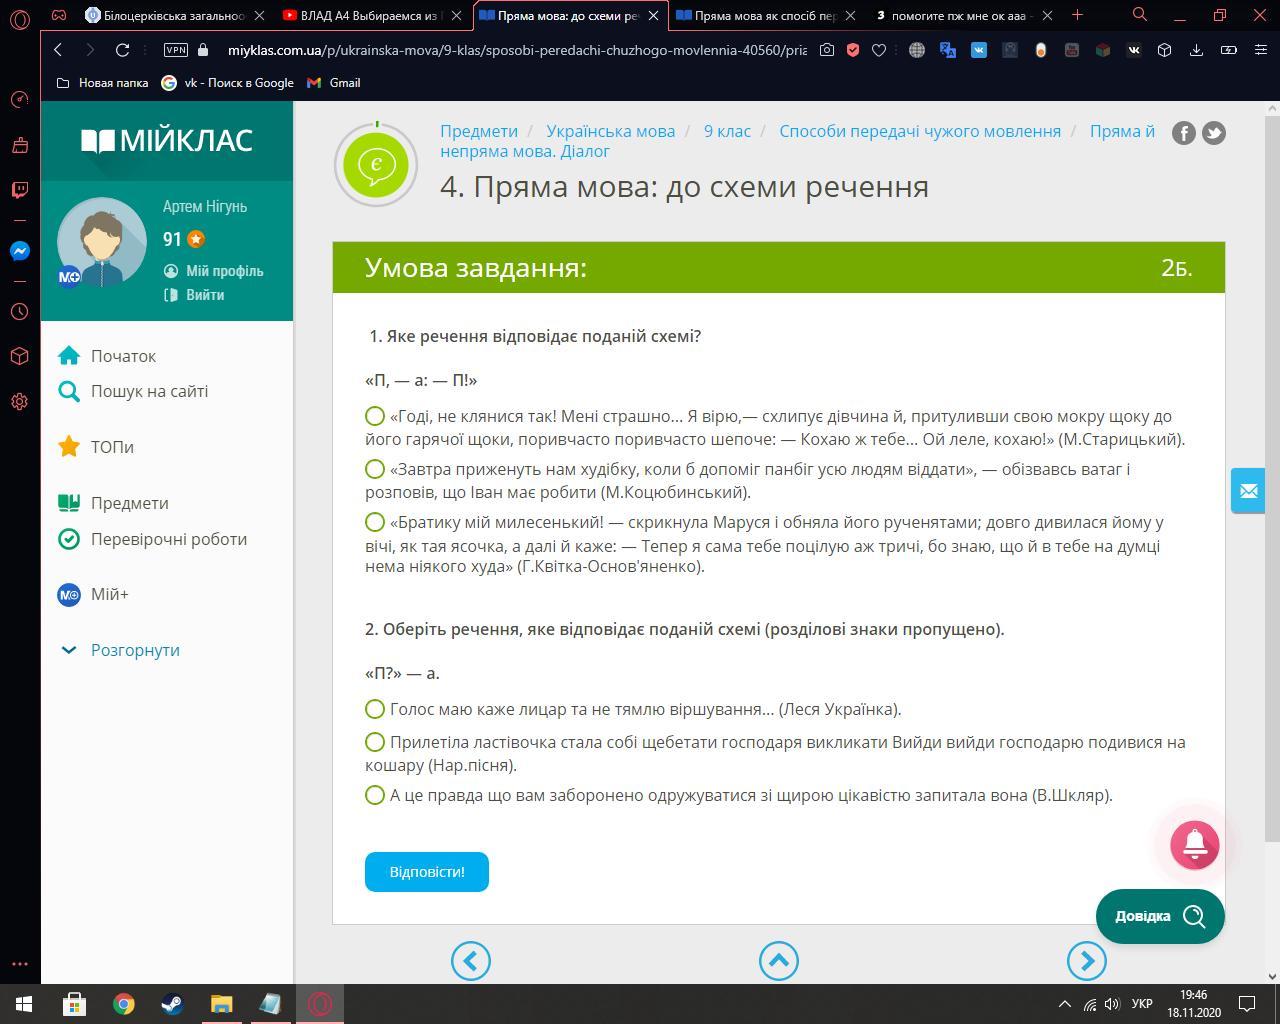Take snapshot with camera icon
1280x1024 pixels.
pos(827,50)
